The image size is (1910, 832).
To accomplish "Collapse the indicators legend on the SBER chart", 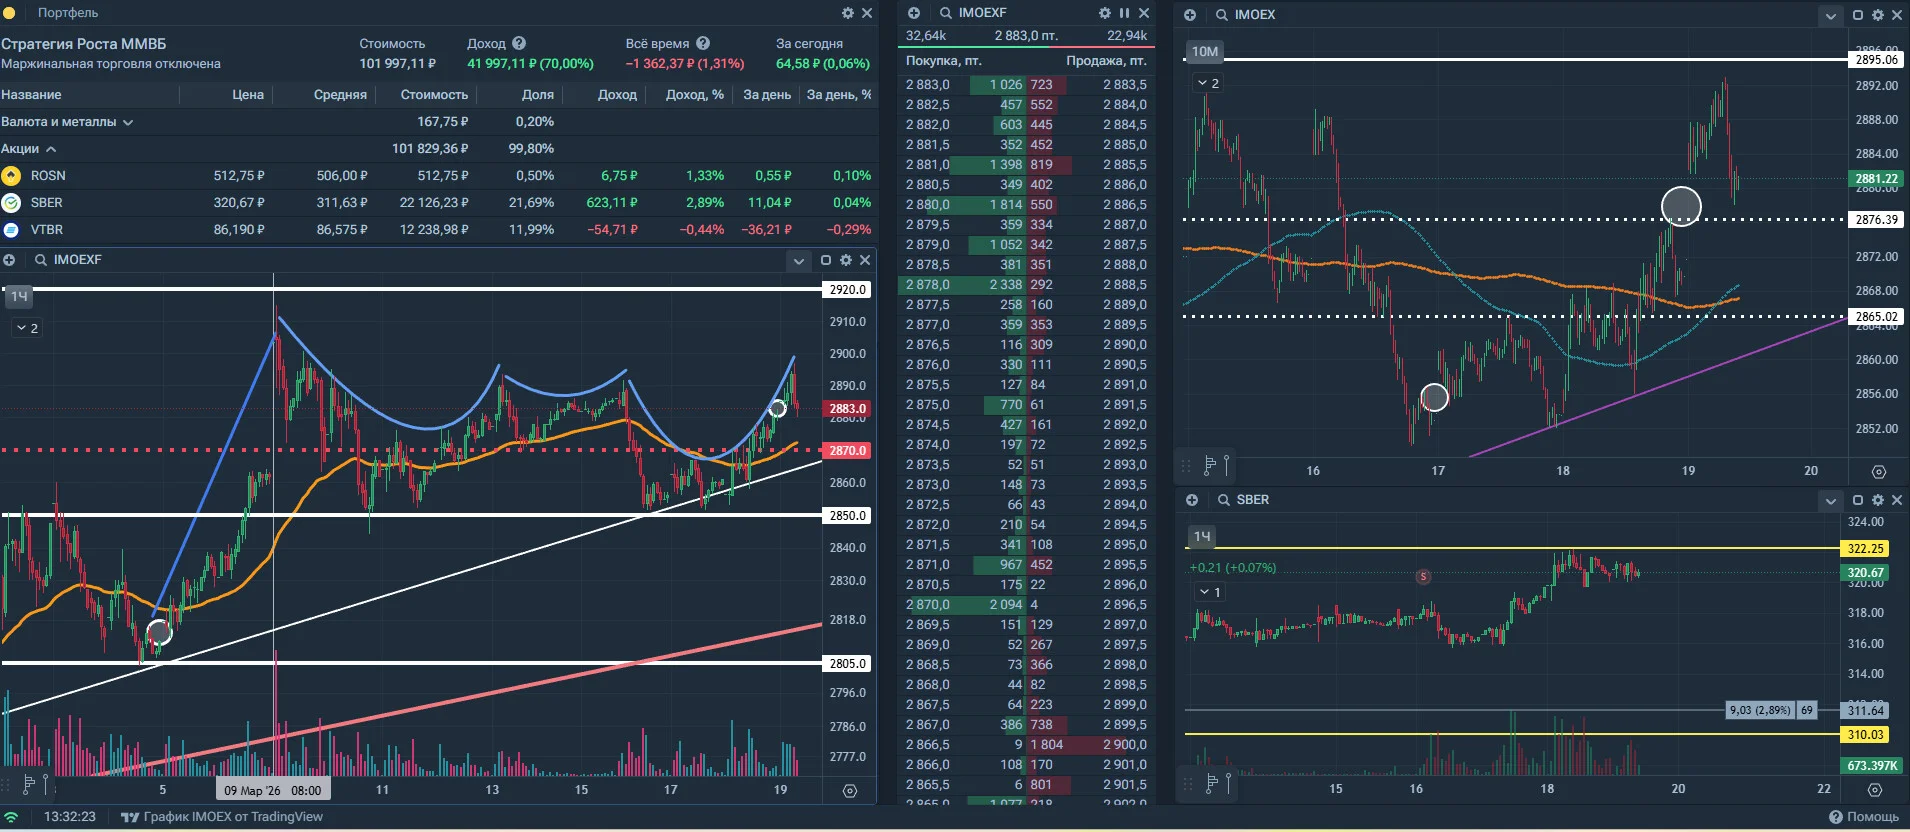I will click(x=1210, y=592).
